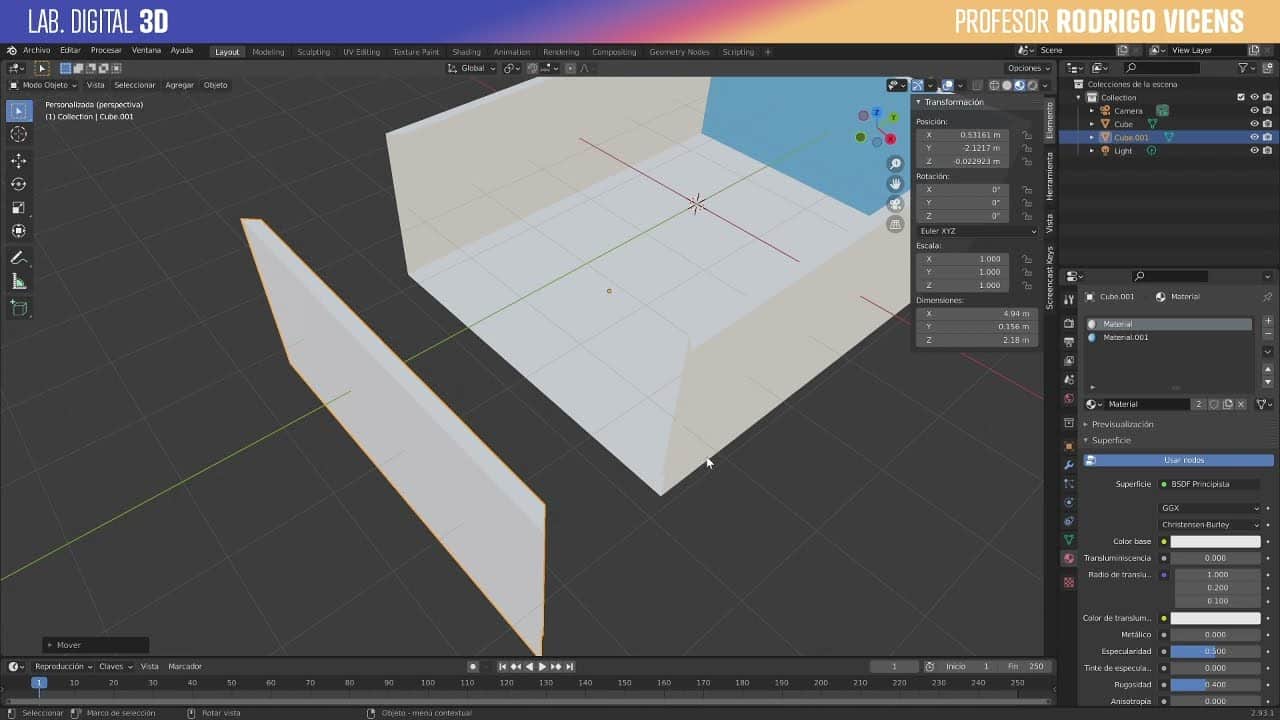The image size is (1280, 720).
Task: Click the Usar nodos button
Action: [1184, 460]
